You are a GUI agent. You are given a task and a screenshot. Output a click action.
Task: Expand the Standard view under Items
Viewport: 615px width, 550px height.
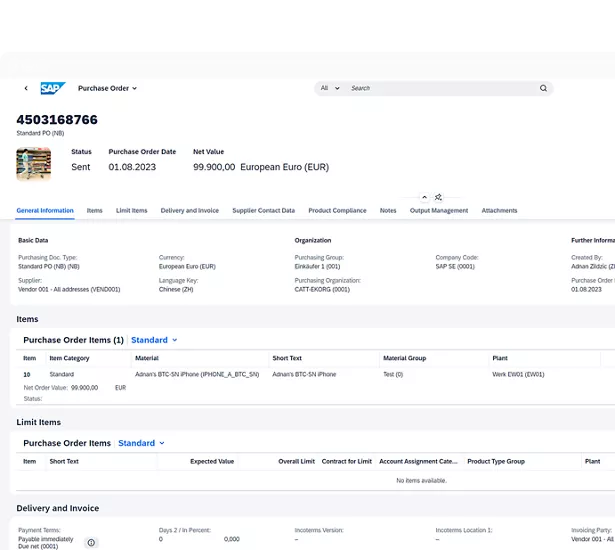point(154,340)
